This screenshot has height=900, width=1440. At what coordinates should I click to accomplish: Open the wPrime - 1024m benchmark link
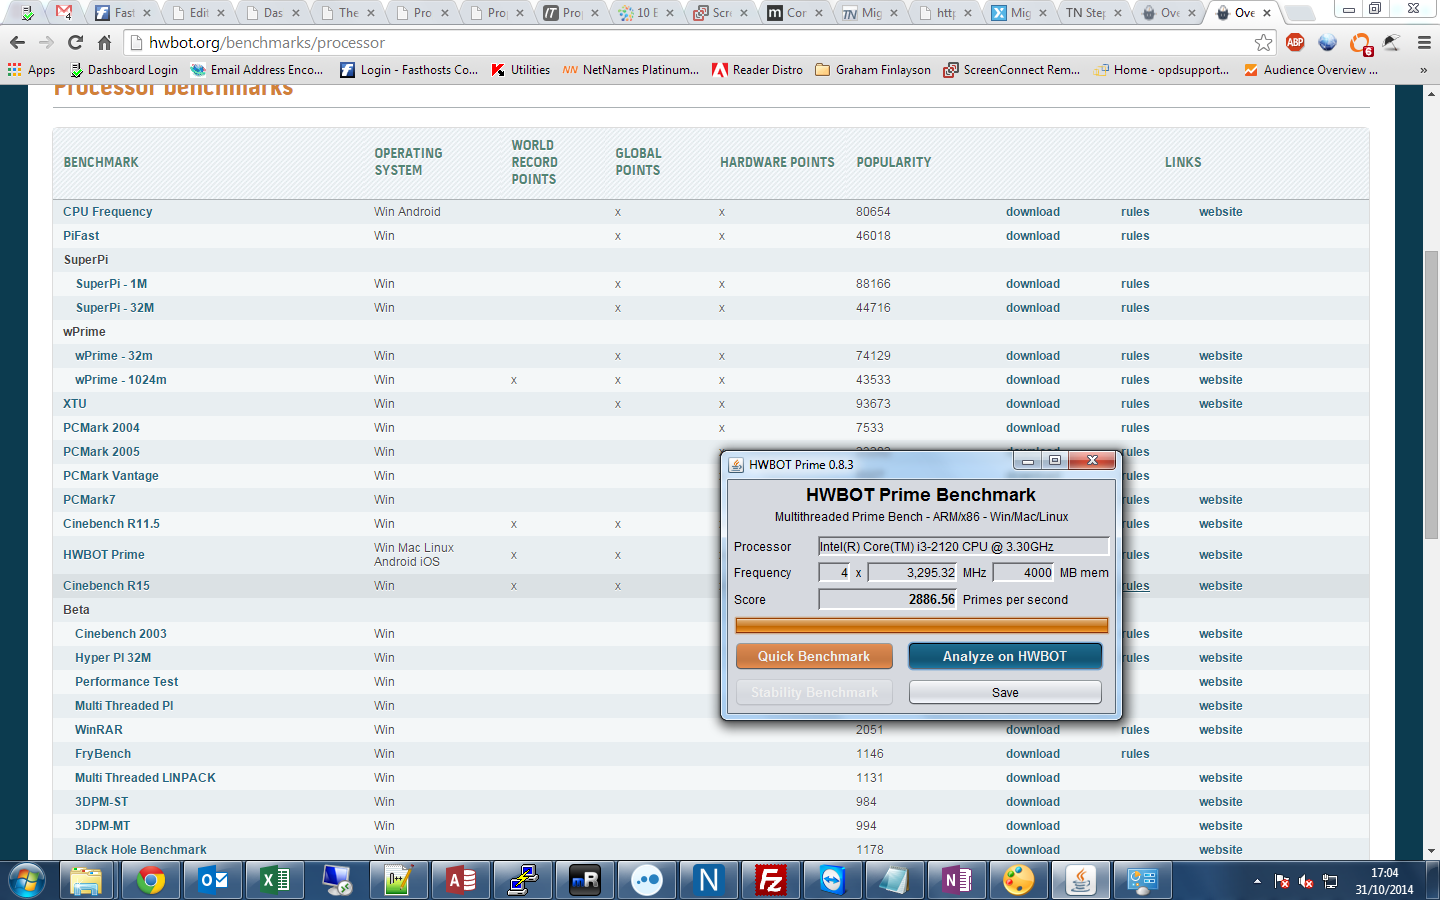[x=121, y=380]
